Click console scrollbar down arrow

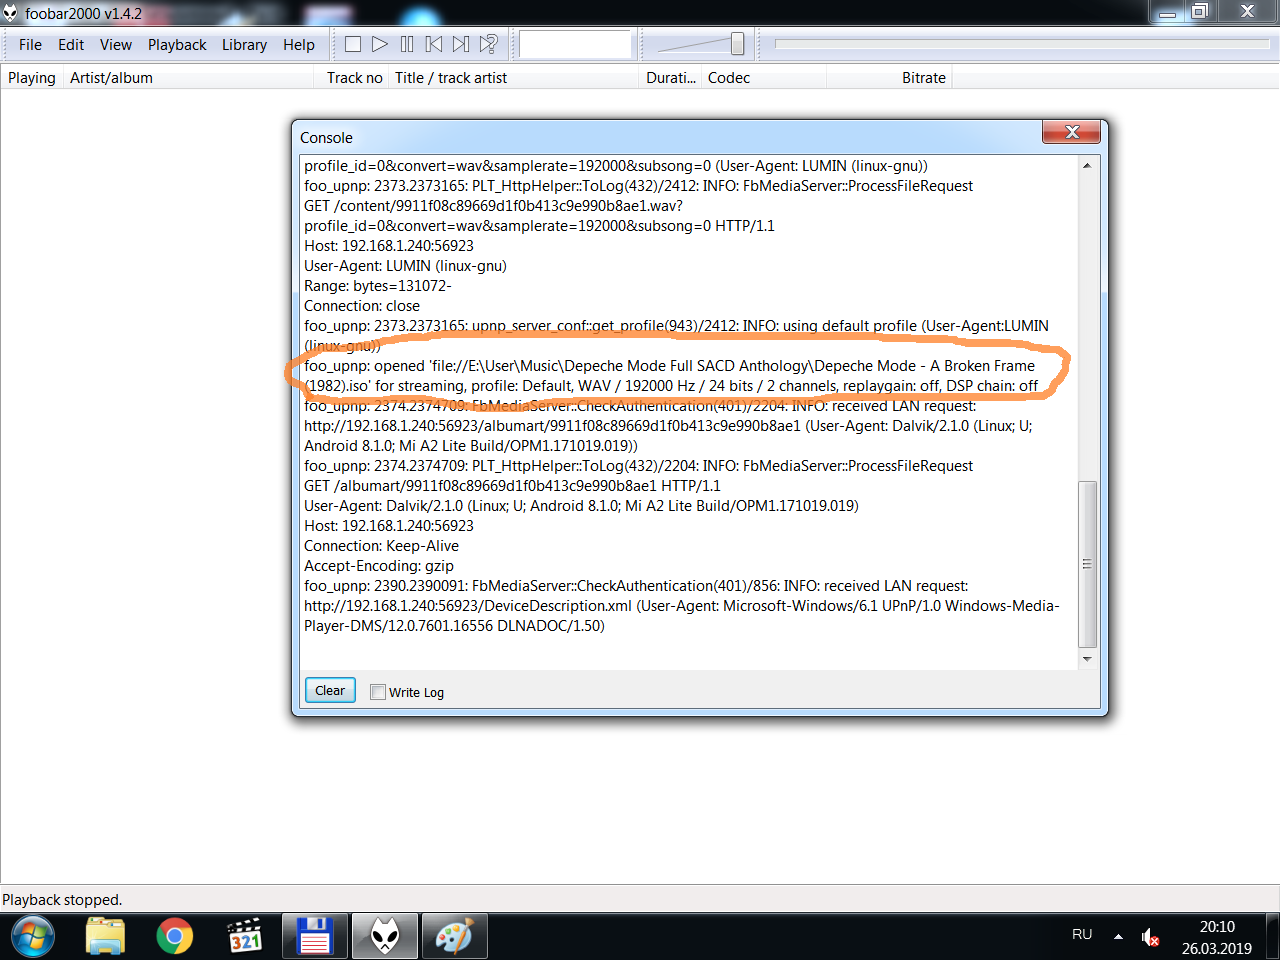(x=1087, y=659)
